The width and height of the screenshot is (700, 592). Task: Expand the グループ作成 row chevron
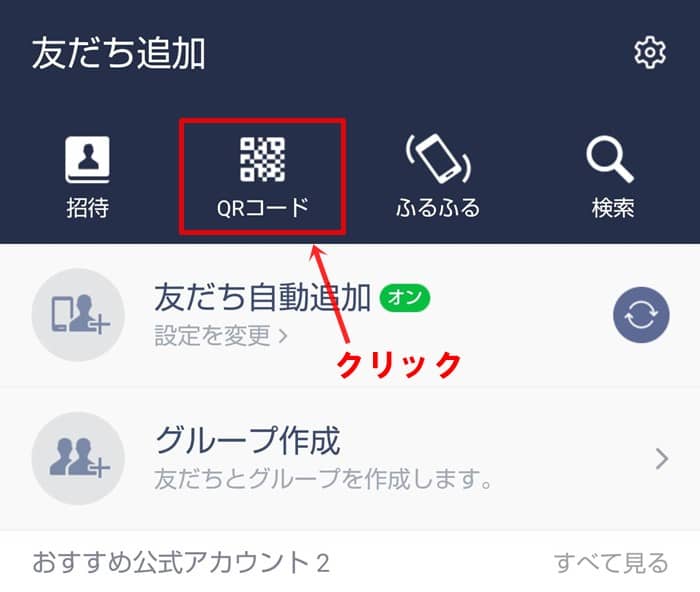coord(662,459)
